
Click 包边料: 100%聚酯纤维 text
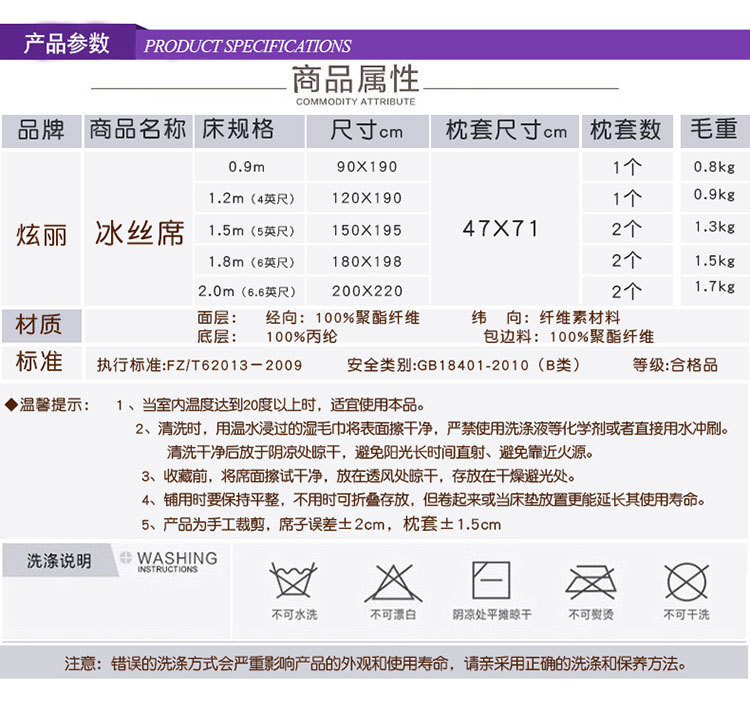(x=569, y=336)
